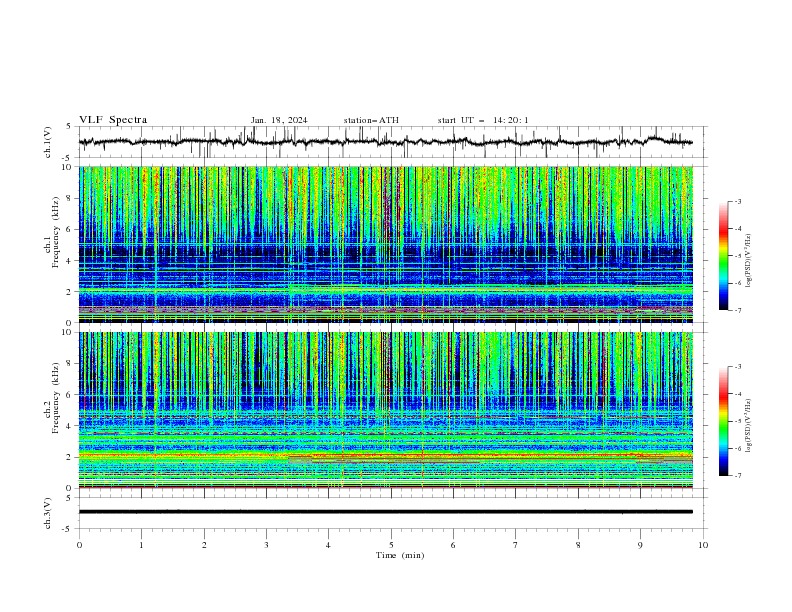Click the ch.2 frequency axis "2" tick label
Screen dimensions: 792x612
click(69, 457)
